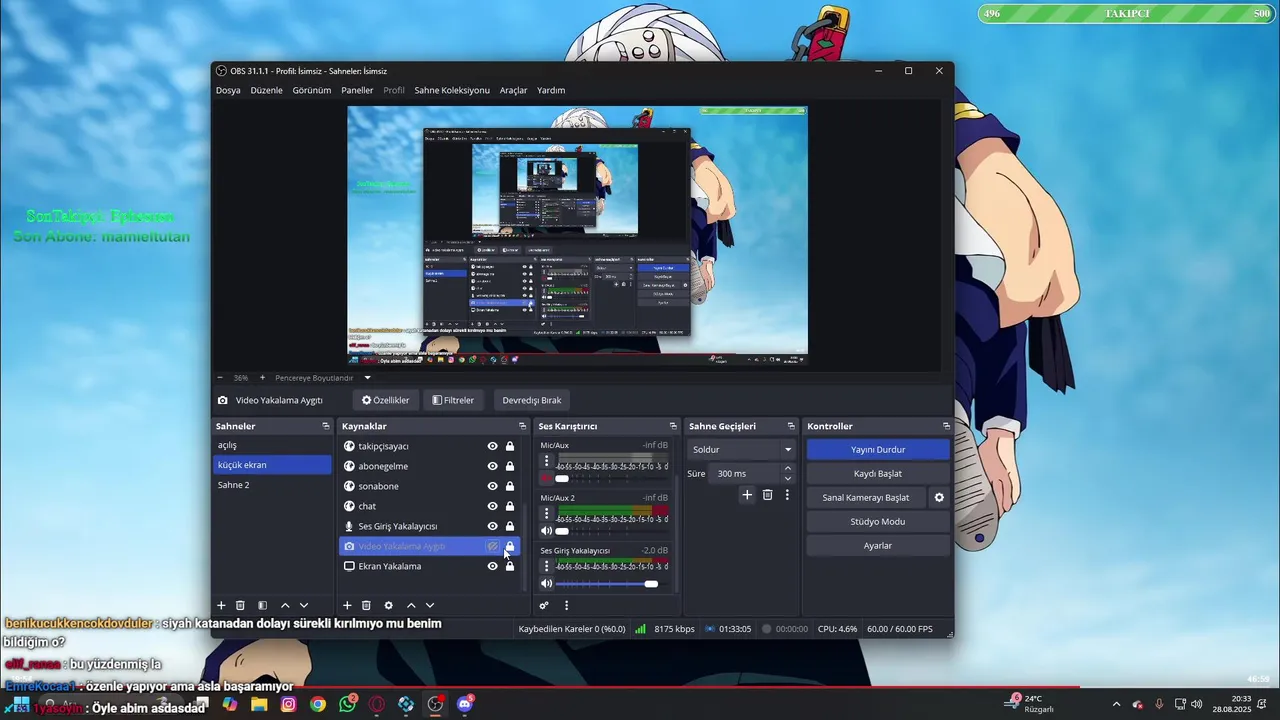Open the Araçlar menu
The width and height of the screenshot is (1280, 720).
pyautogui.click(x=513, y=90)
